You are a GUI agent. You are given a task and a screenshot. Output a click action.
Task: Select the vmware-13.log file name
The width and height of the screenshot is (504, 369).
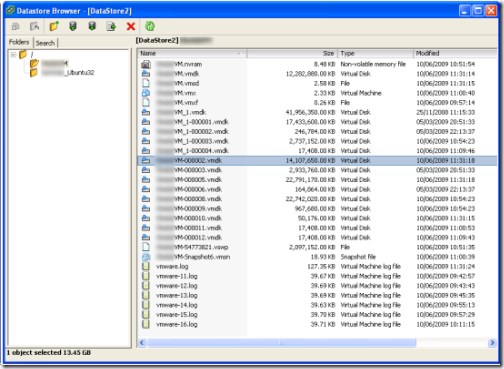(x=177, y=296)
